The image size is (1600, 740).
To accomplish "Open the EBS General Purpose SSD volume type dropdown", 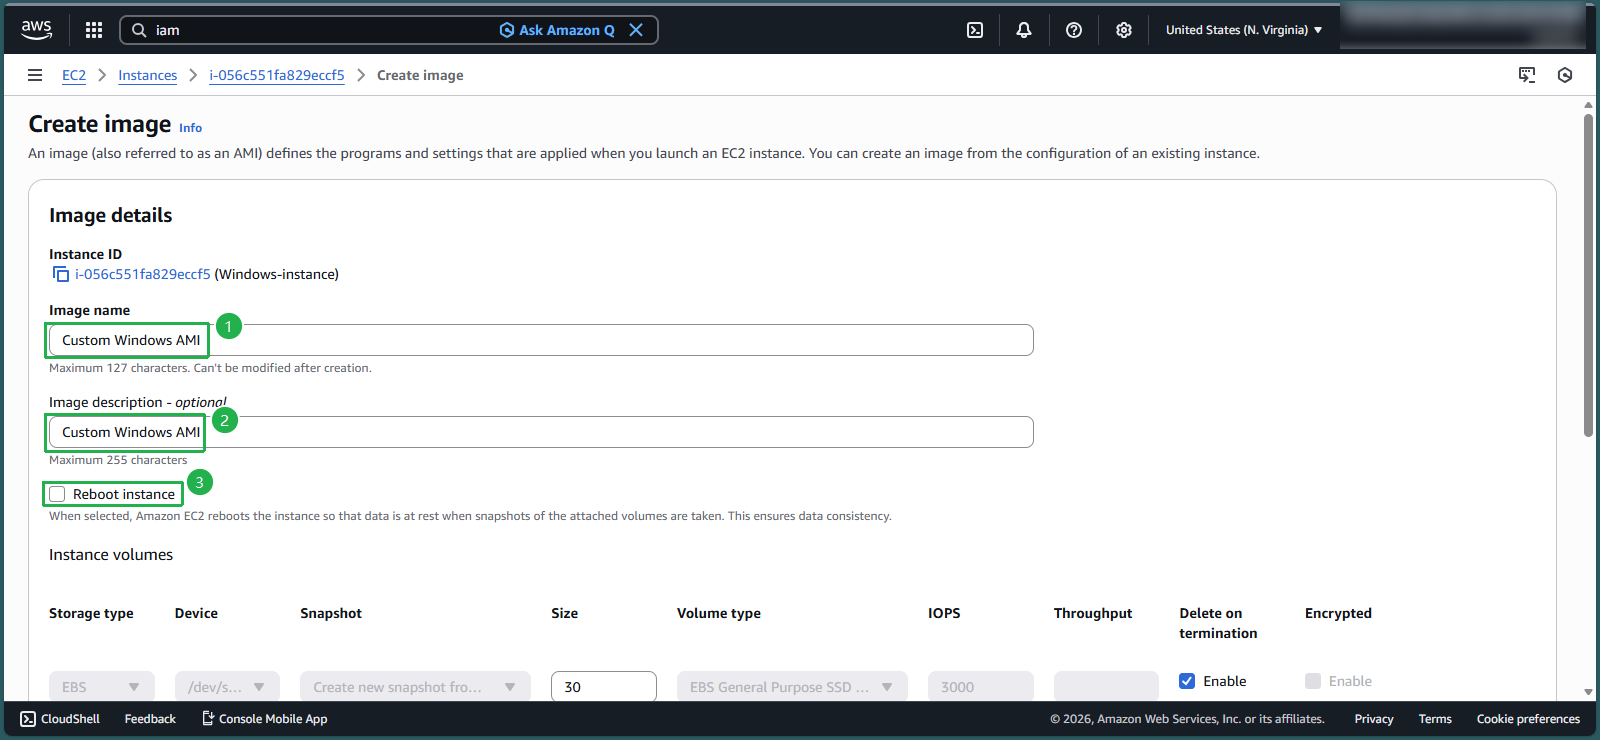I will 792,687.
